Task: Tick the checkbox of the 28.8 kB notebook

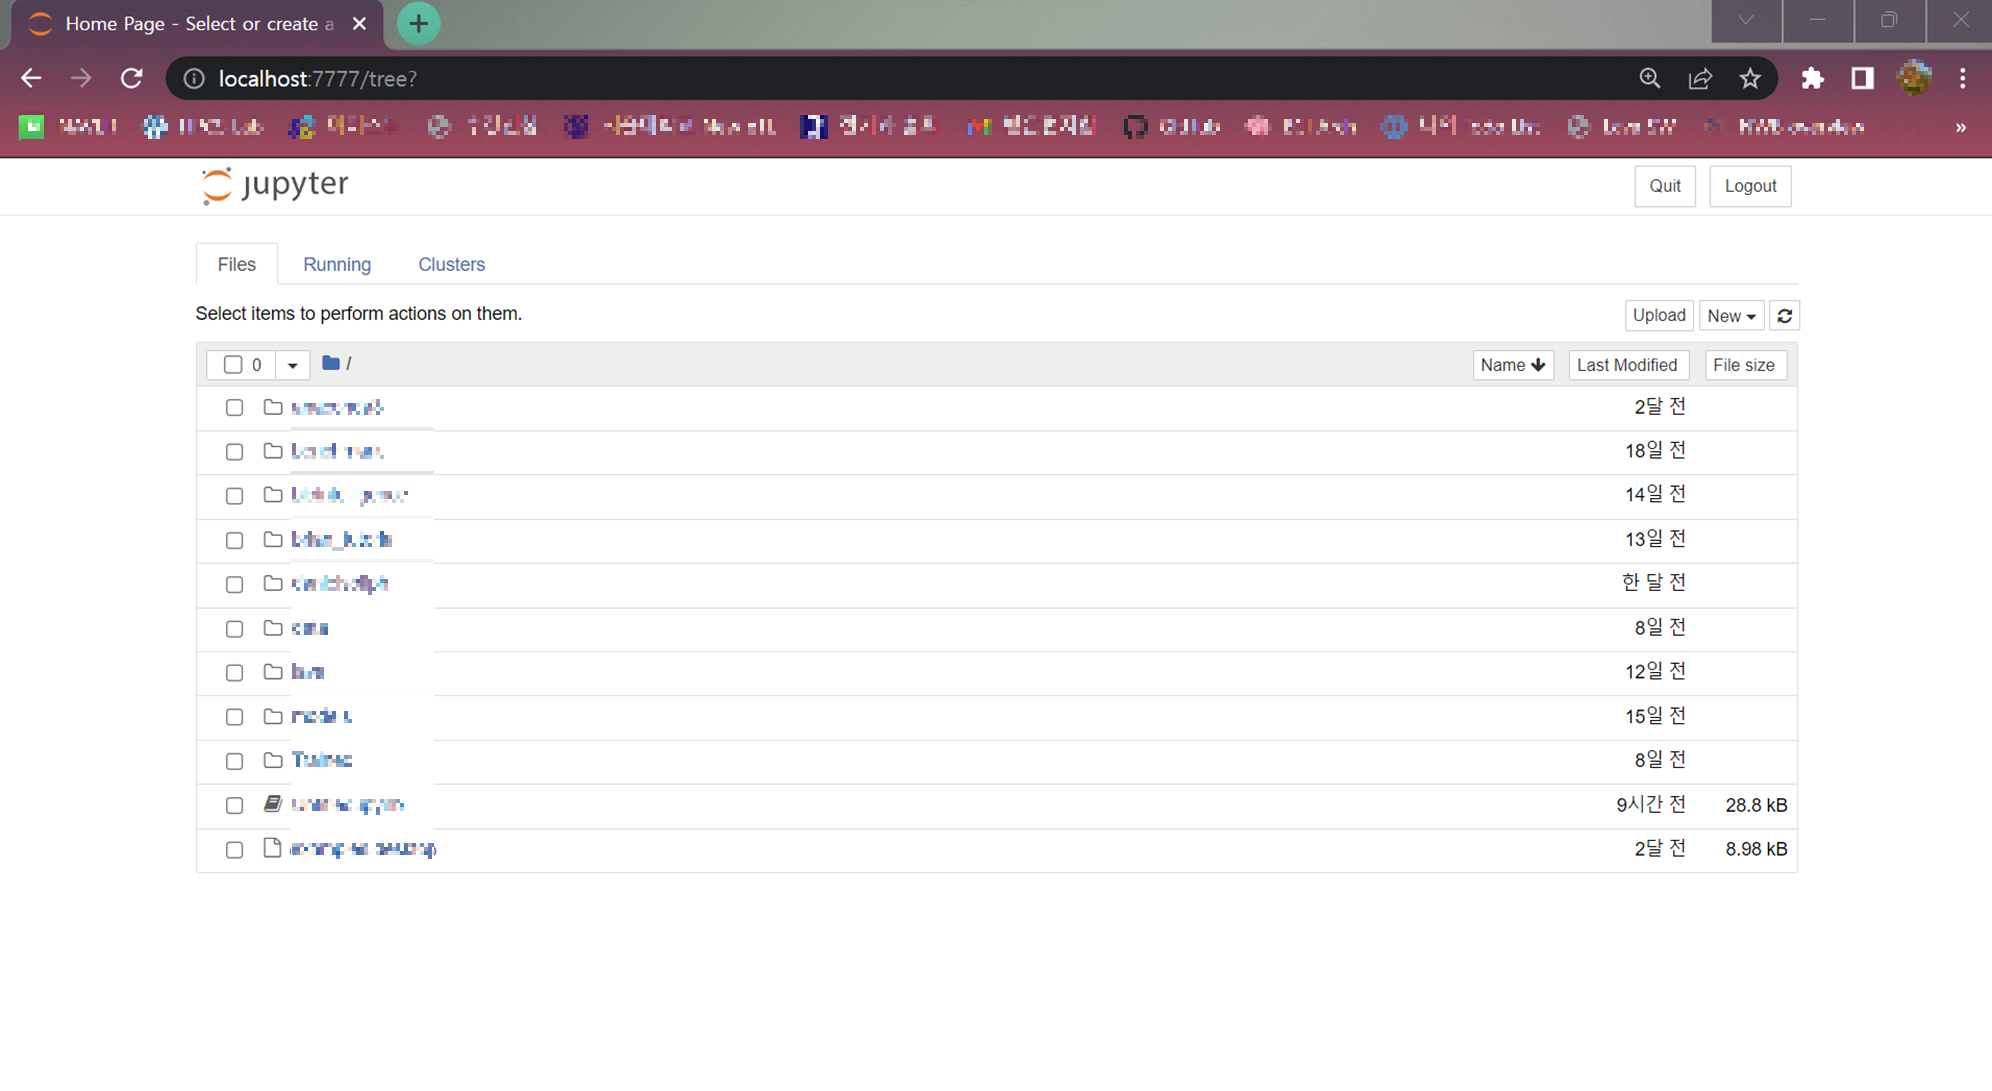Action: (234, 806)
